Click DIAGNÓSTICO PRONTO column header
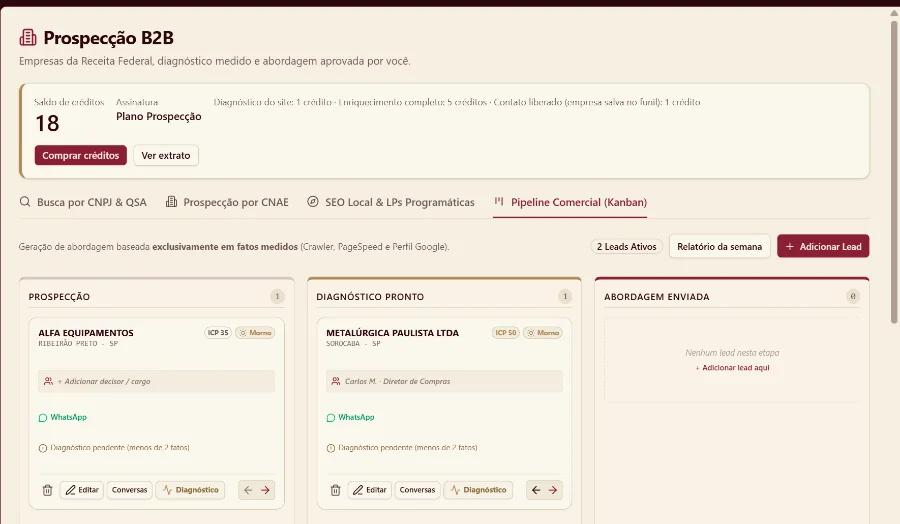 370,297
